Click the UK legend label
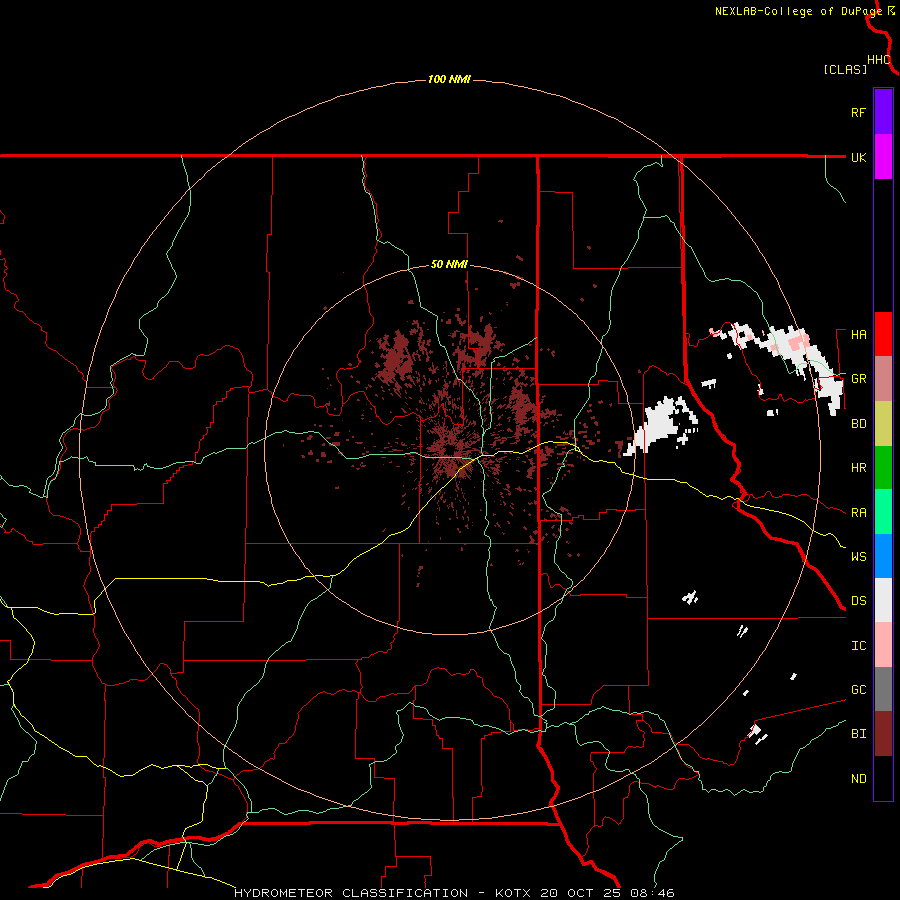900x900 pixels. point(858,157)
